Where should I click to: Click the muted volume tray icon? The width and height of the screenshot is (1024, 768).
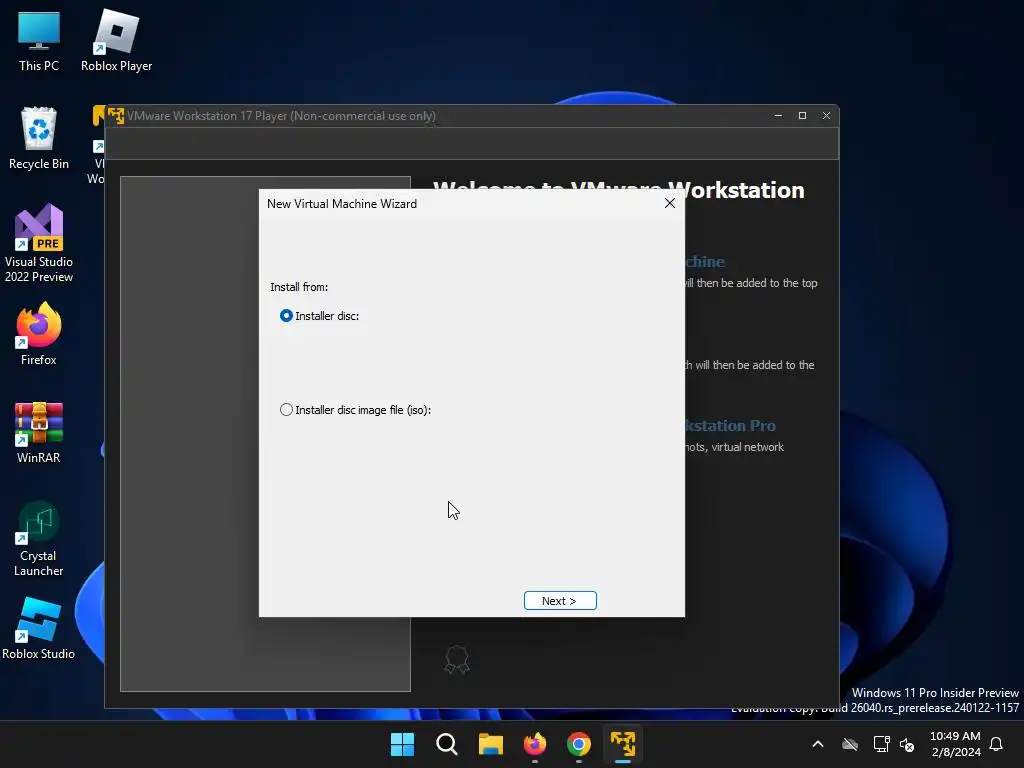tap(906, 744)
